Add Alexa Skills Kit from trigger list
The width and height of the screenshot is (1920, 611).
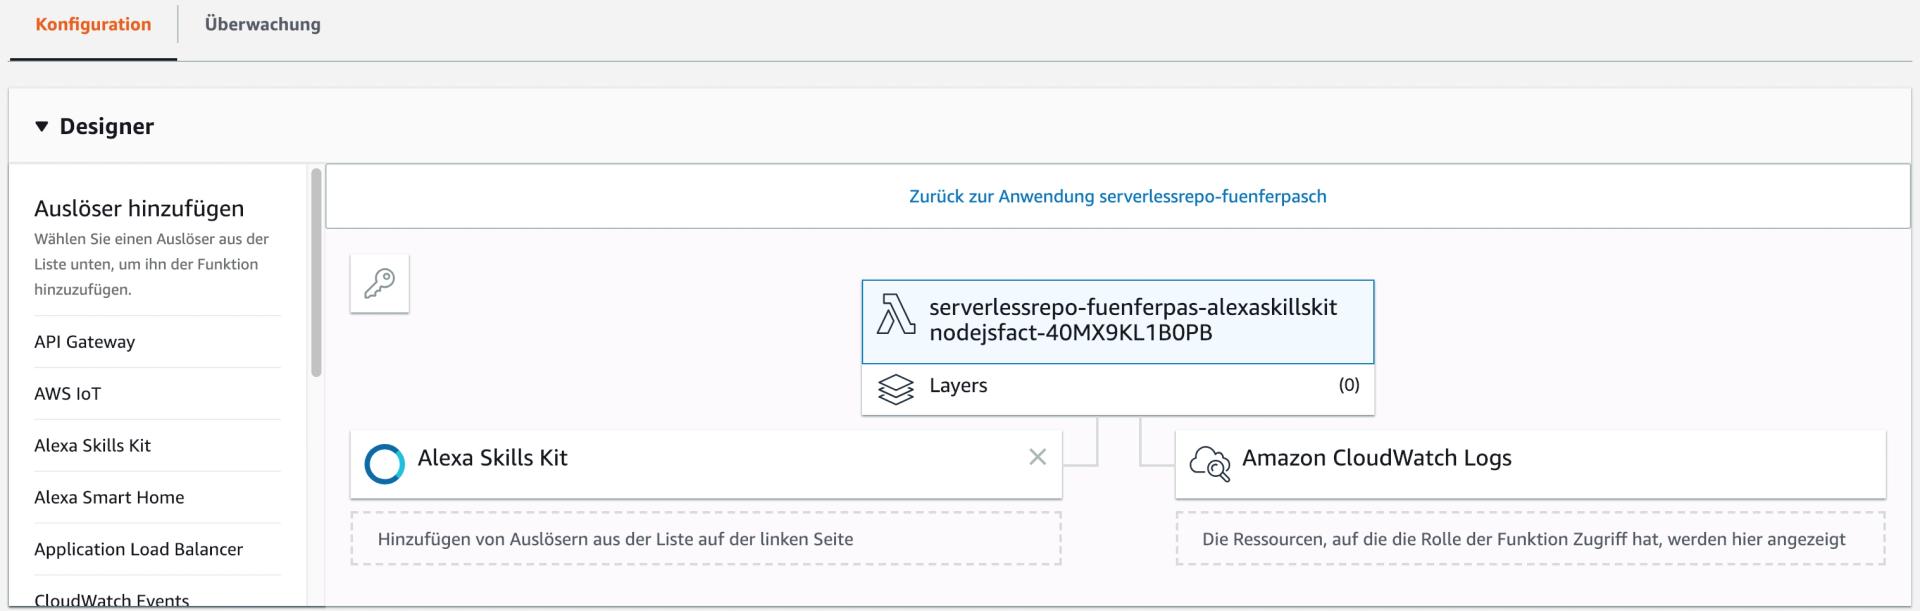tap(93, 446)
